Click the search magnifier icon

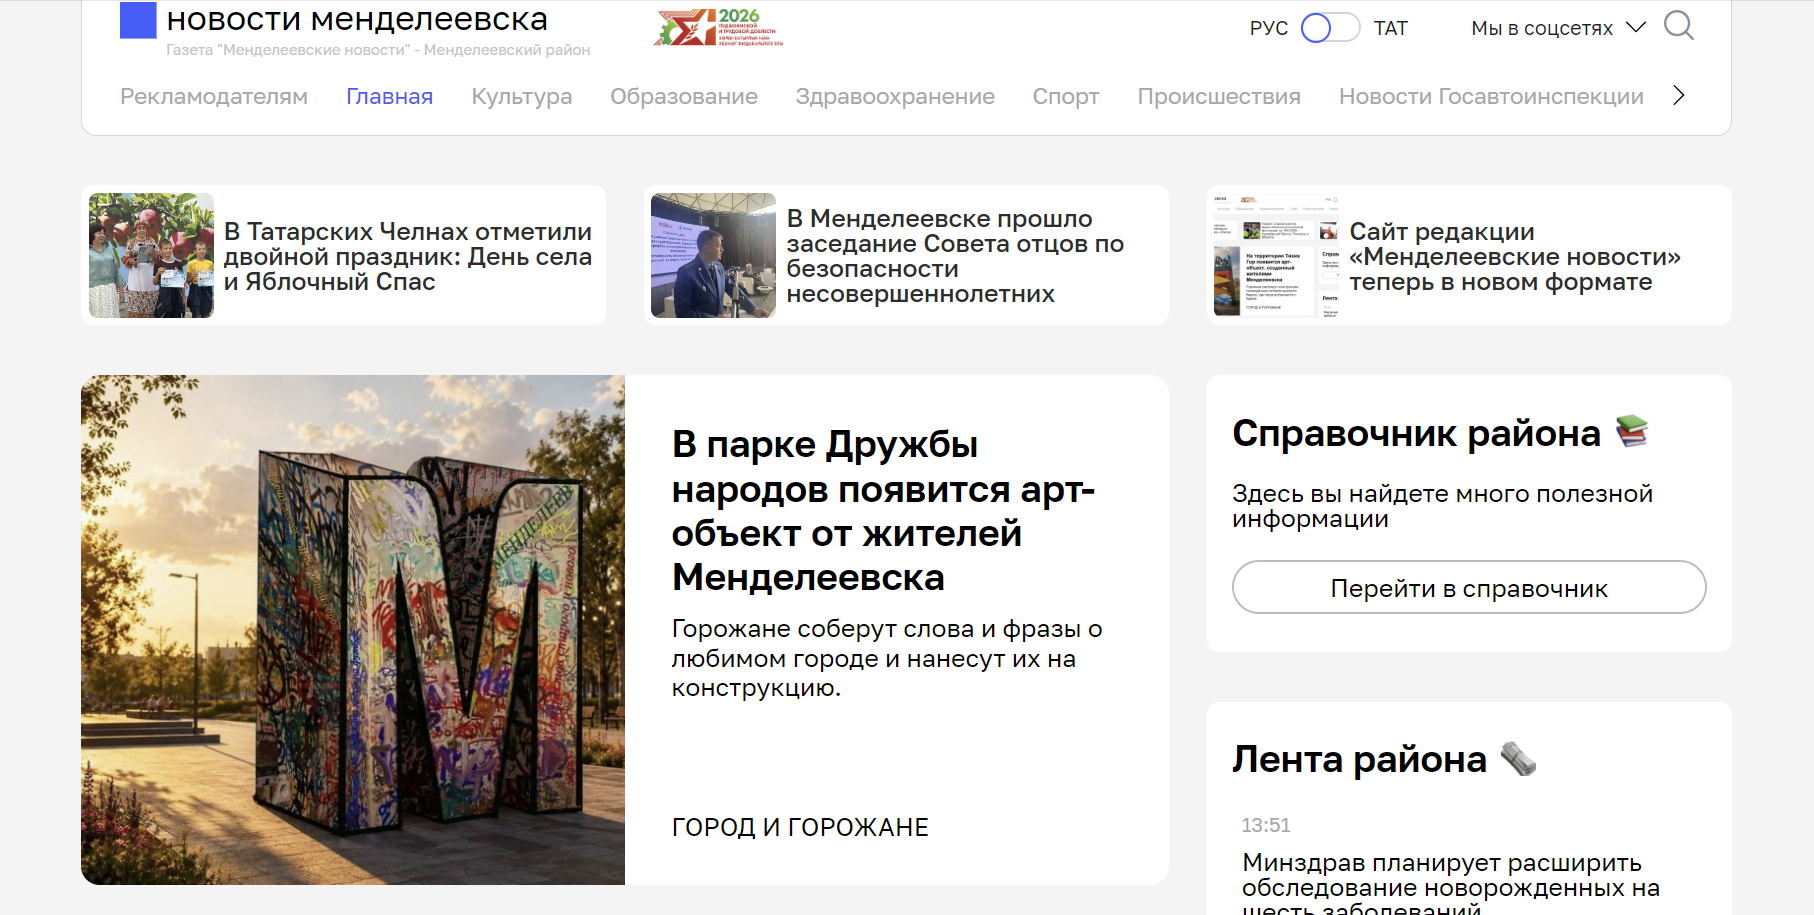pyautogui.click(x=1679, y=25)
